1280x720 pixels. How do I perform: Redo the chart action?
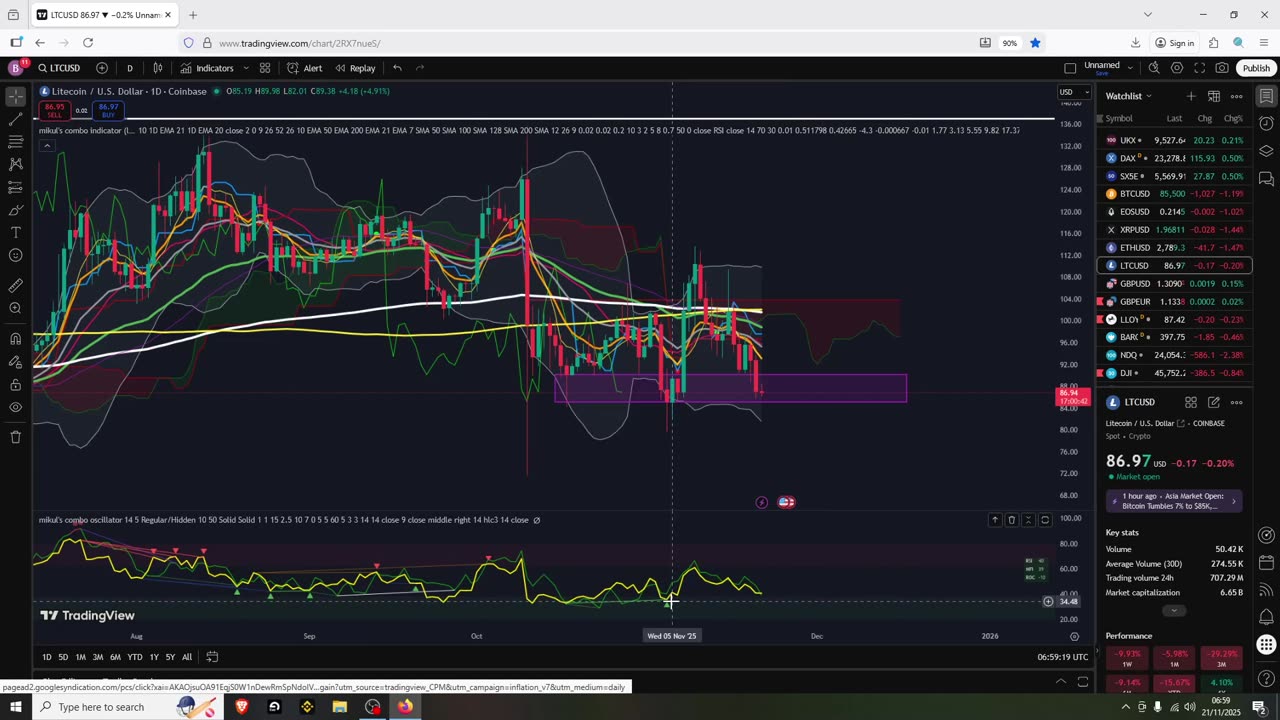coord(420,68)
